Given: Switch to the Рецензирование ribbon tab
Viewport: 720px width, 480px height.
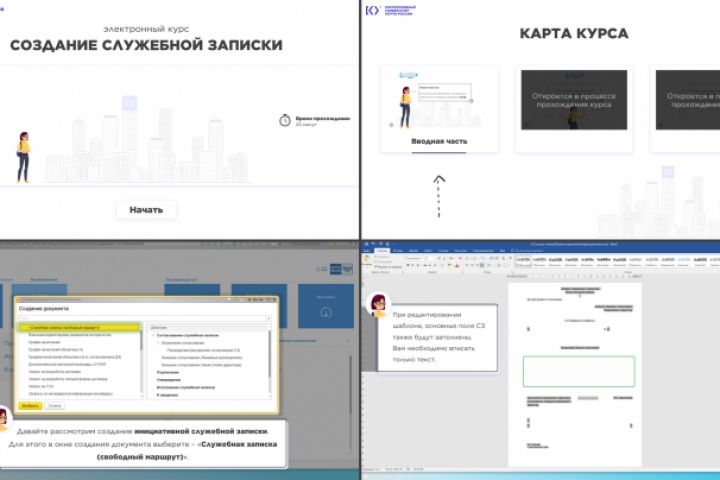Looking at the screenshot, I should [483, 251].
